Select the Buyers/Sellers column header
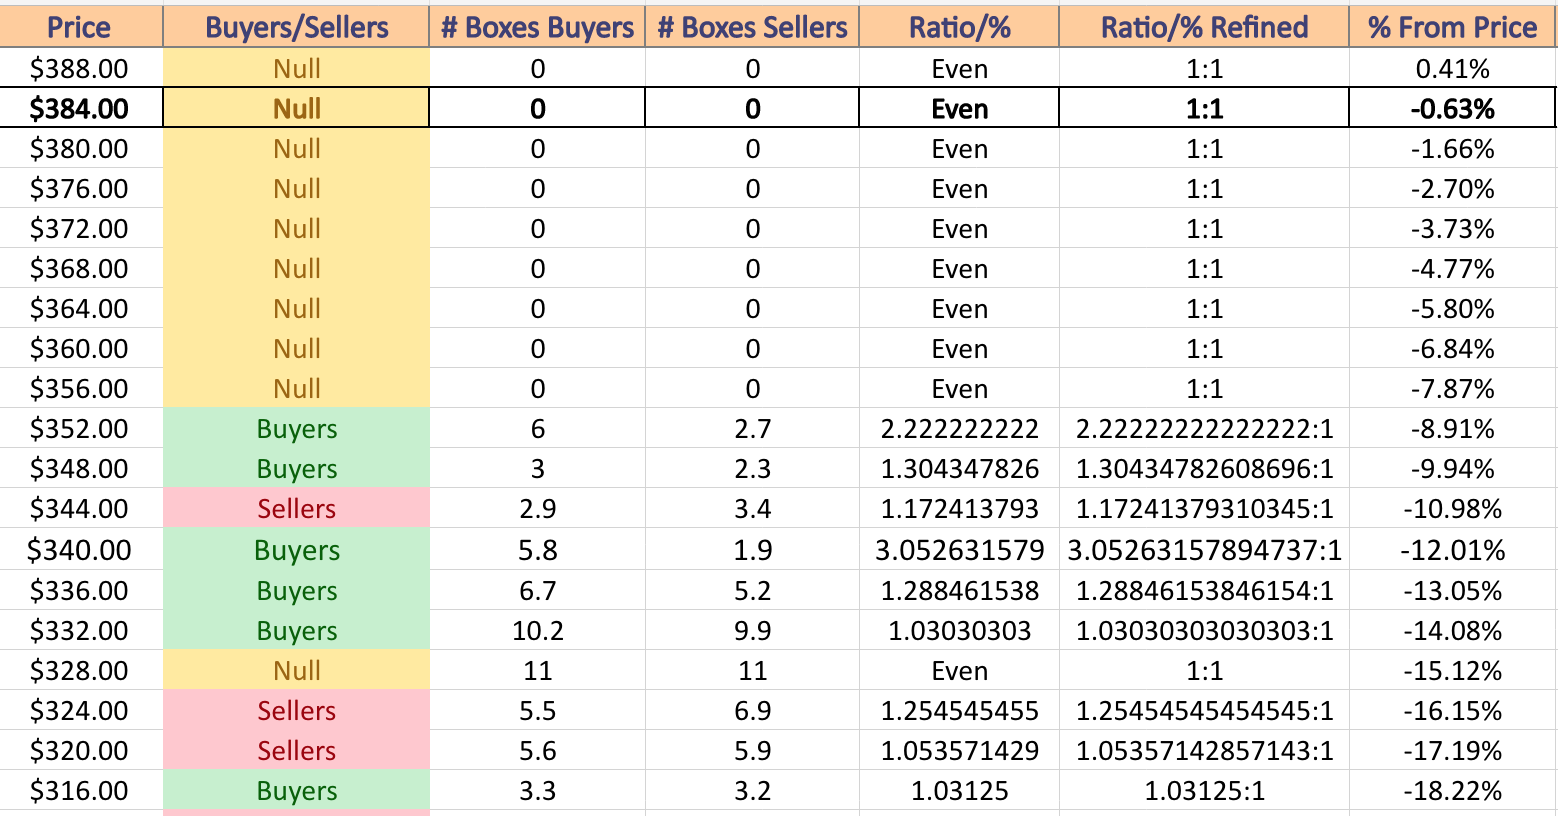The height and width of the screenshot is (816, 1558). click(x=296, y=26)
